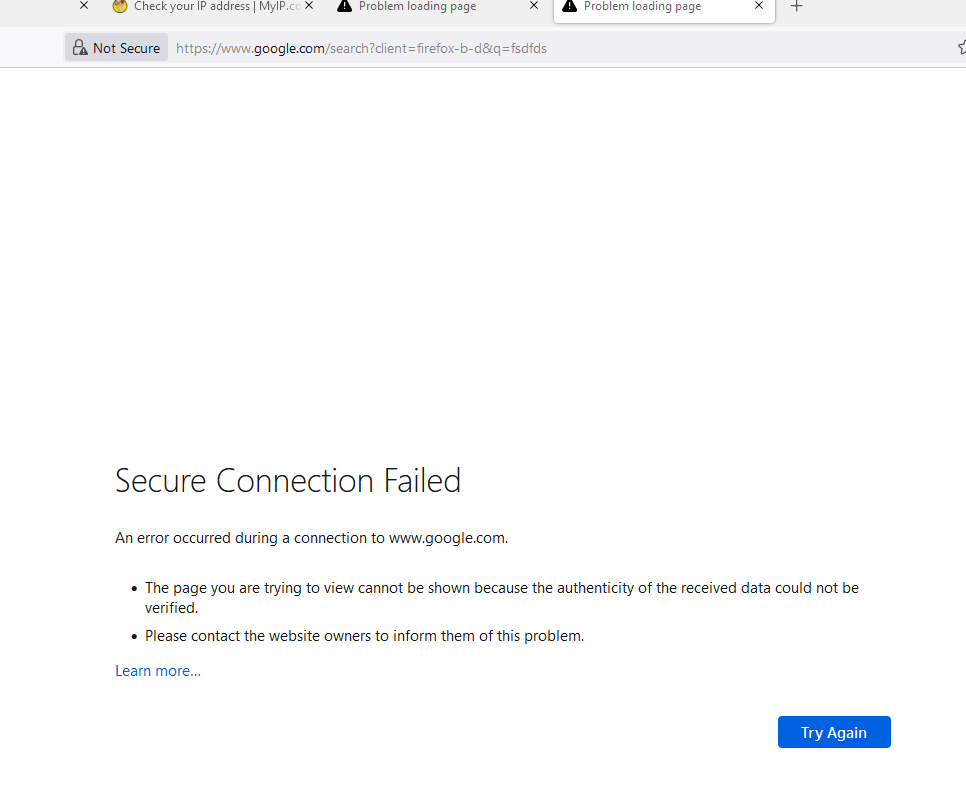Viewport: 966px width, 796px height.
Task: Click the warning triangle icon on the middle tab
Action: coord(344,6)
